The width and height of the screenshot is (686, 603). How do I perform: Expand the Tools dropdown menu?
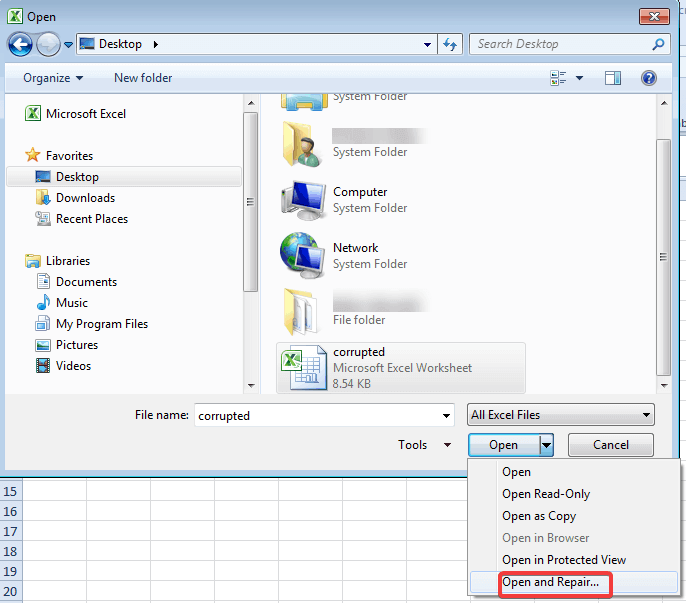tap(424, 445)
